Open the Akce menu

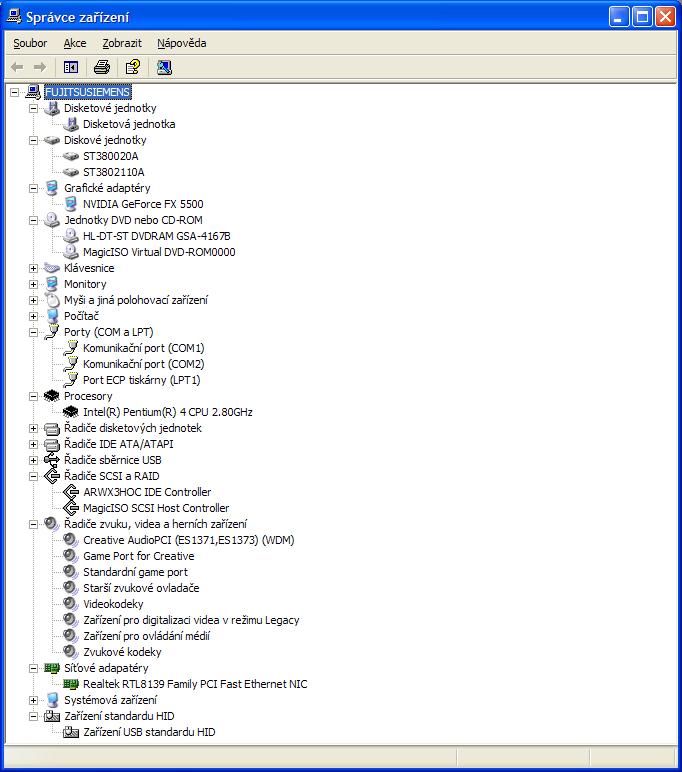75,43
